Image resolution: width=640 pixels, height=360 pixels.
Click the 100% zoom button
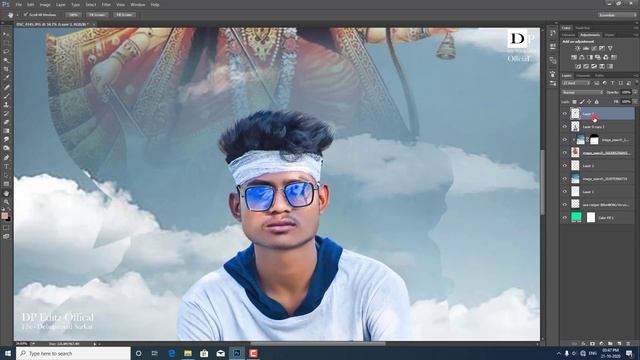click(73, 15)
